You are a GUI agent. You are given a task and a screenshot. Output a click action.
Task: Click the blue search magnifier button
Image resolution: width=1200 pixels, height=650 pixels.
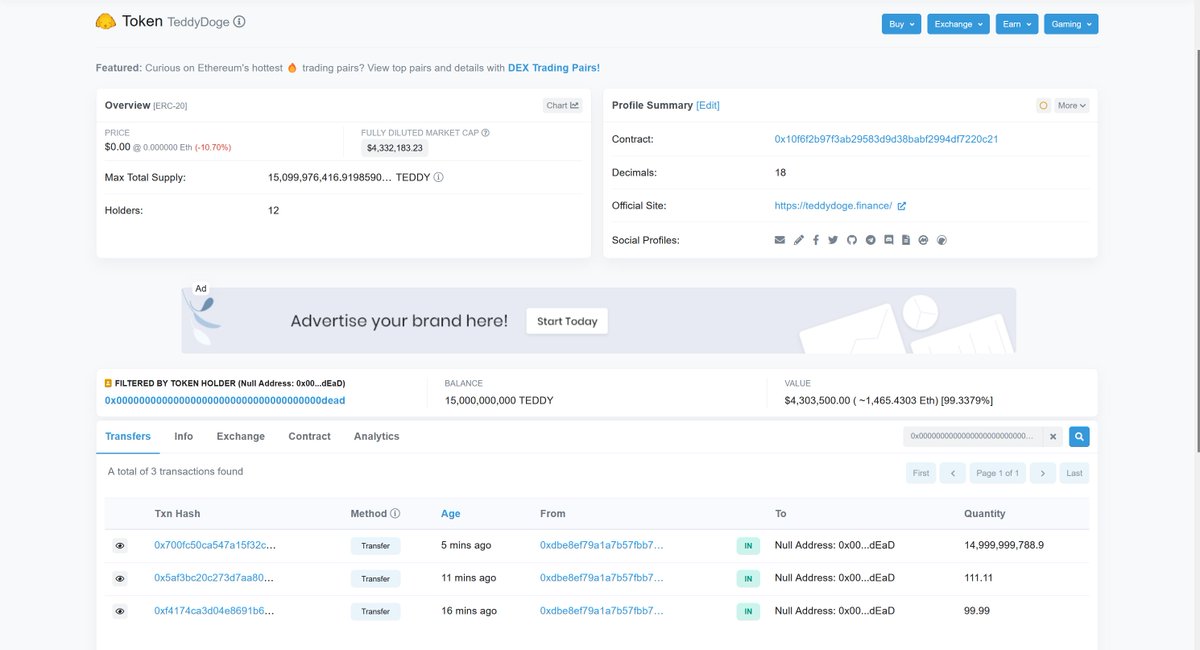1079,437
